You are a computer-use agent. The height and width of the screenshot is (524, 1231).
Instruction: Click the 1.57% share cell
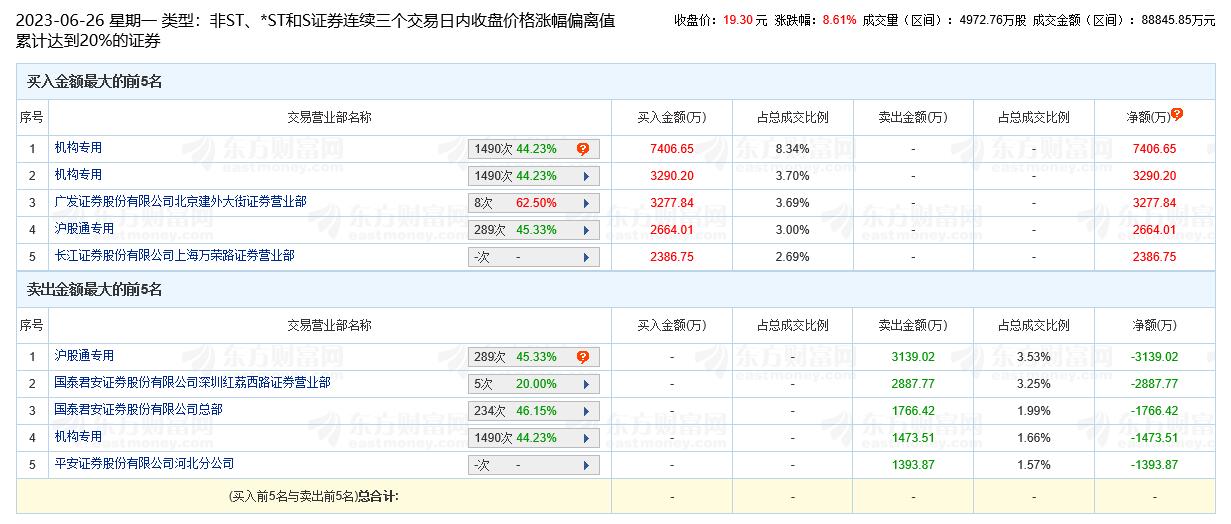pyautogui.click(x=1033, y=465)
